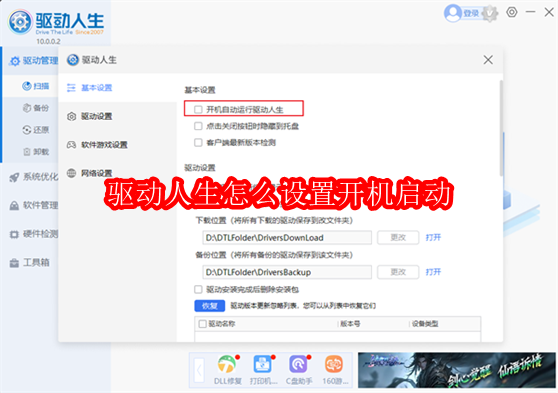Click the sliders icon beside 基本设置
The width and height of the screenshot is (558, 393).
click(x=72, y=88)
